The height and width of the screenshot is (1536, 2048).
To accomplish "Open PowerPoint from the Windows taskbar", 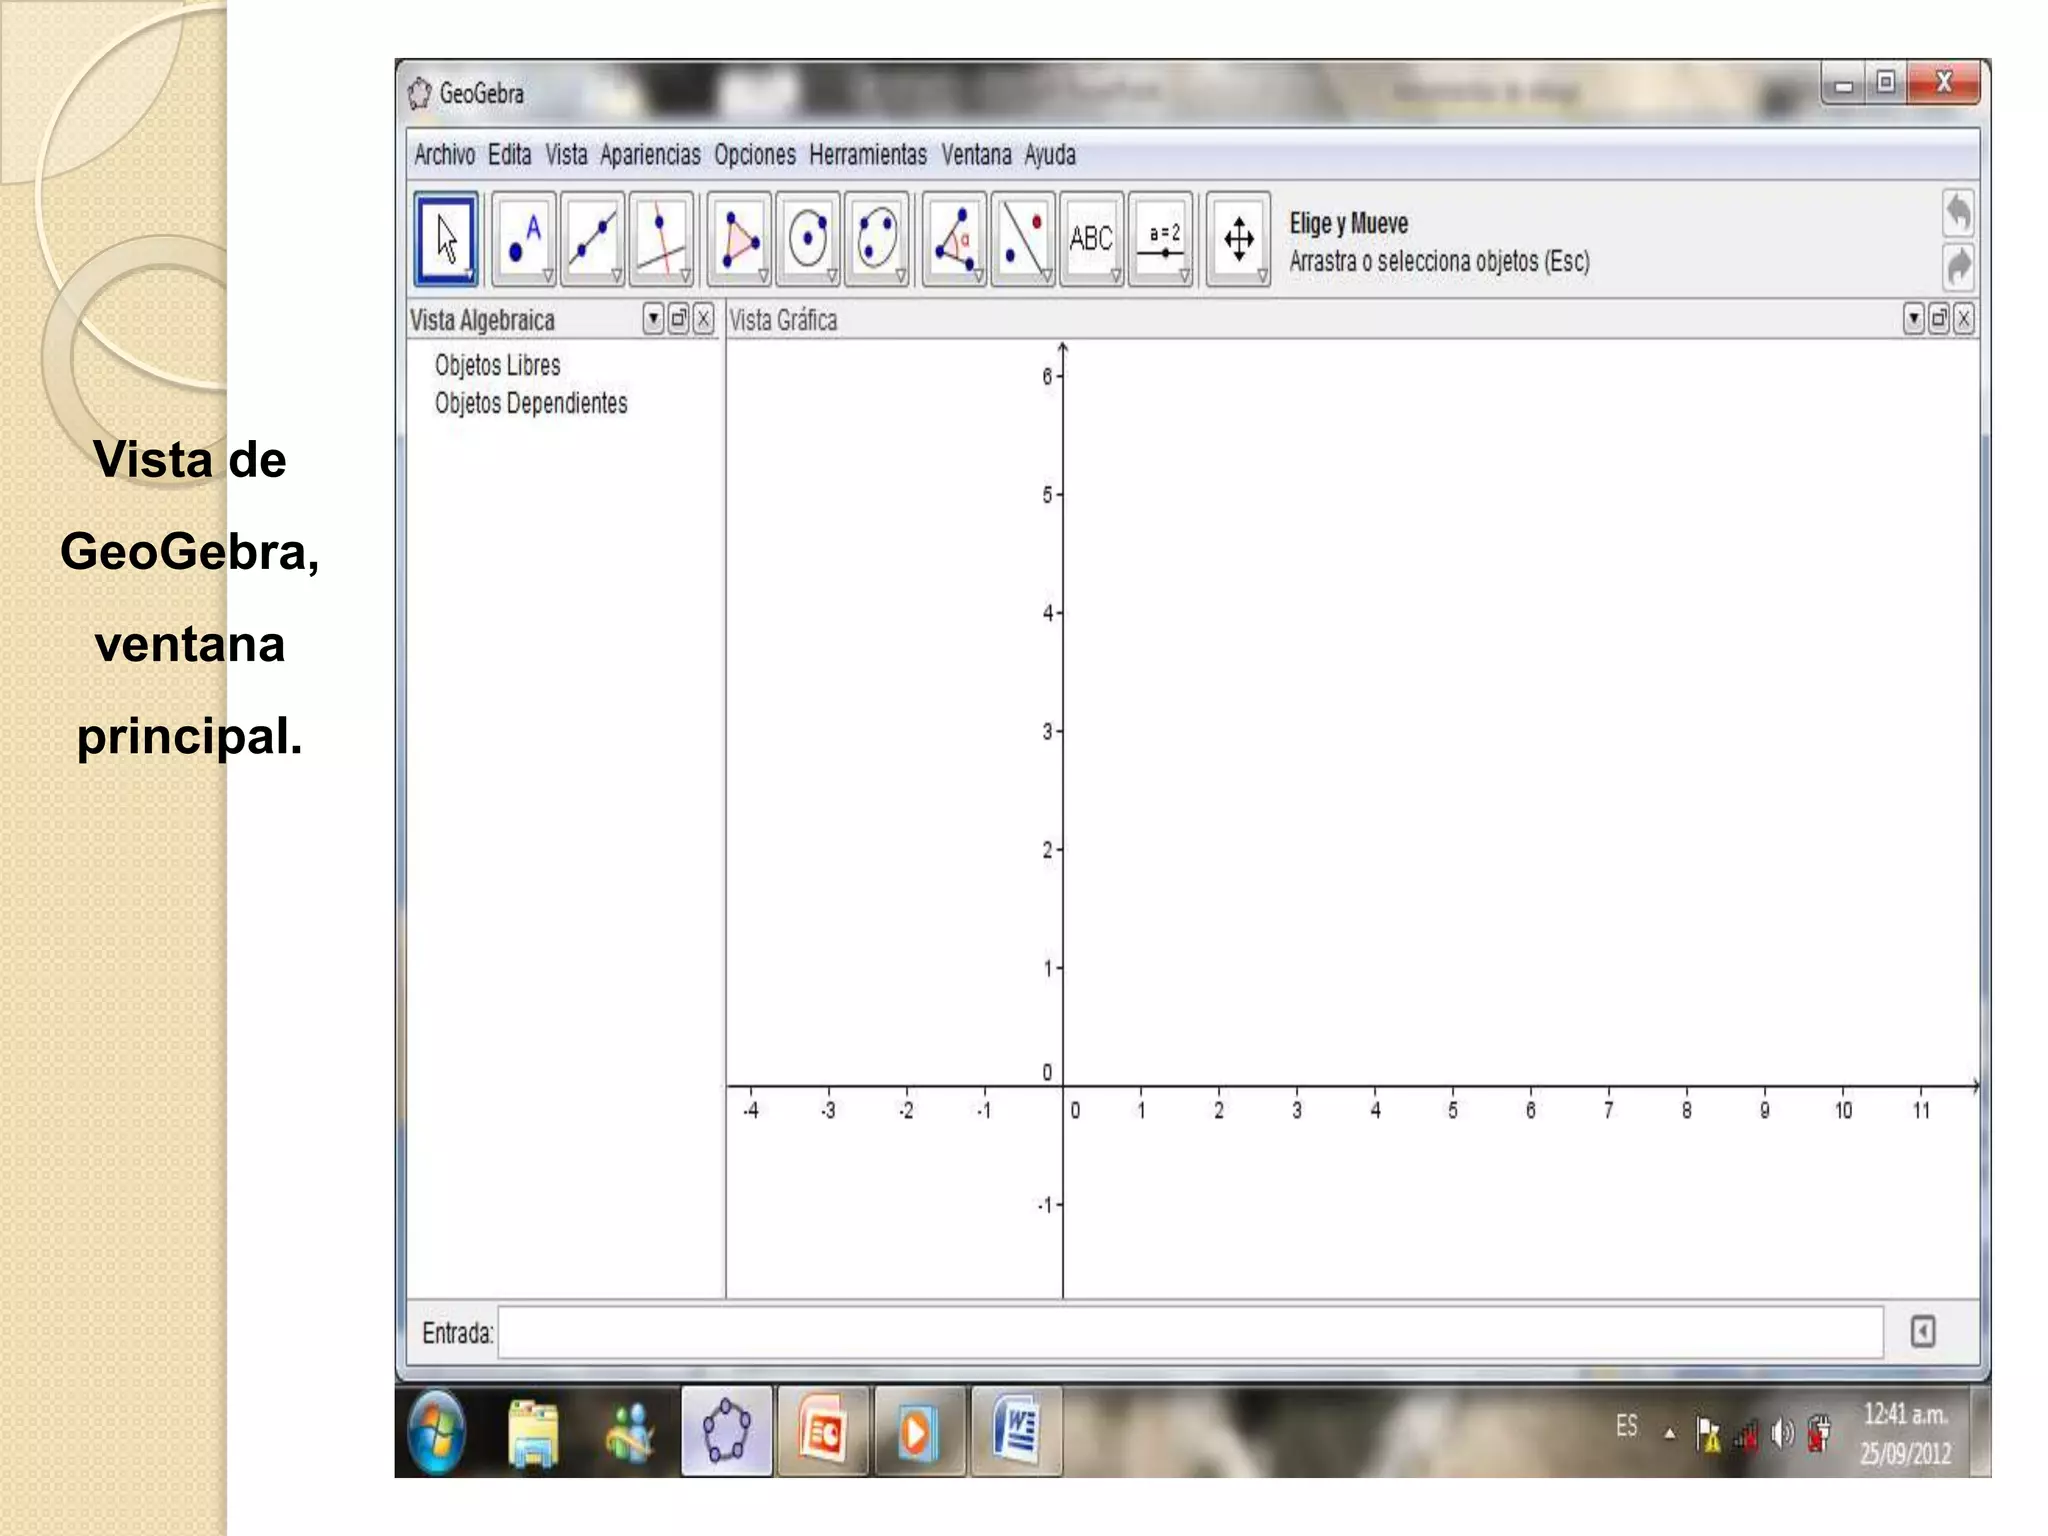I will coord(822,1432).
